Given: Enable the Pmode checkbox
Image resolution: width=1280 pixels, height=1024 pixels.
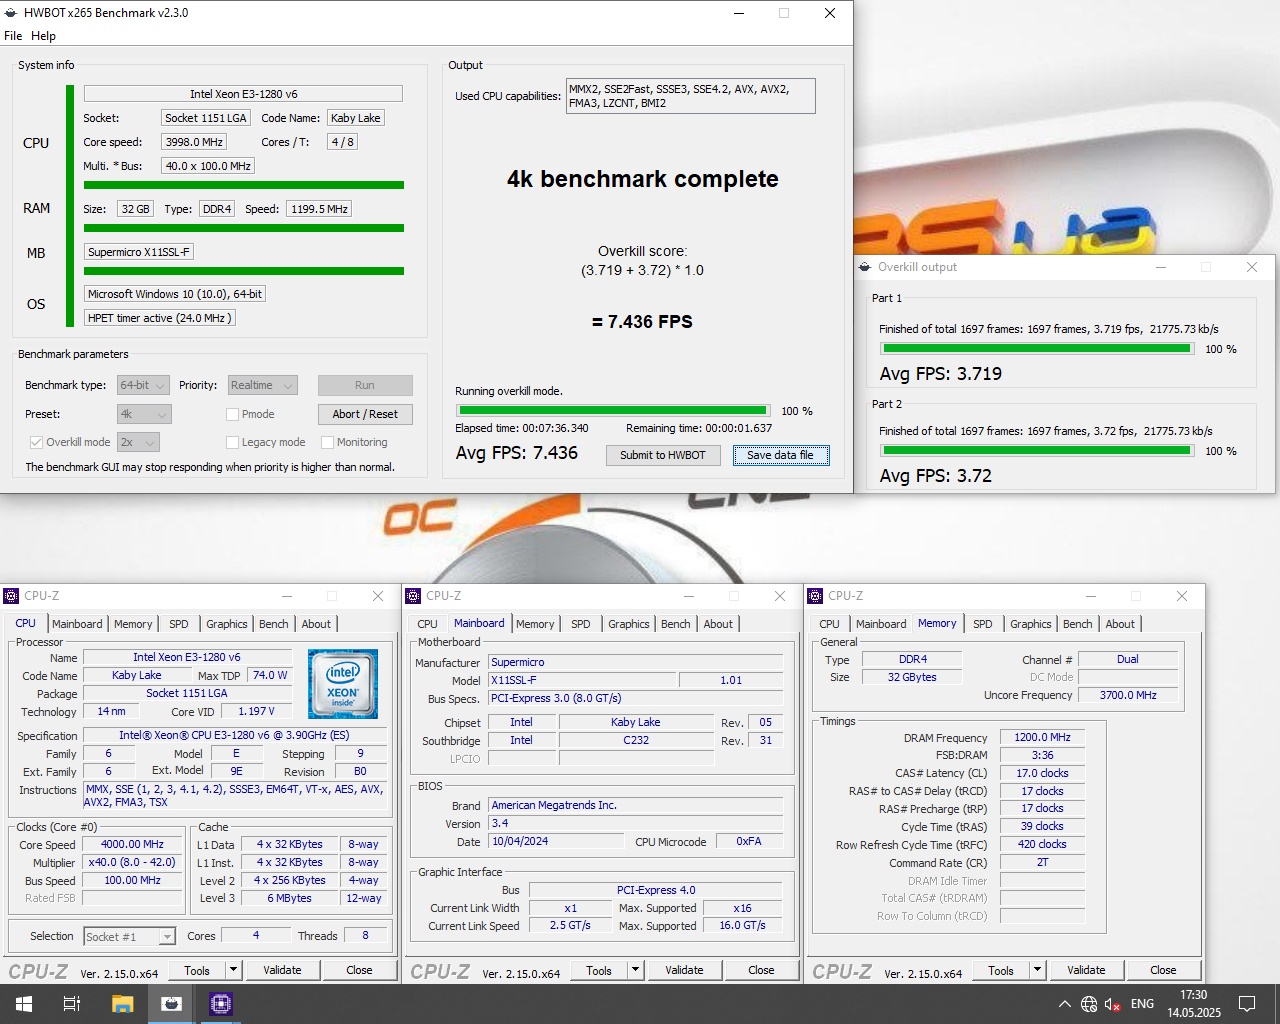Looking at the screenshot, I should click(232, 414).
